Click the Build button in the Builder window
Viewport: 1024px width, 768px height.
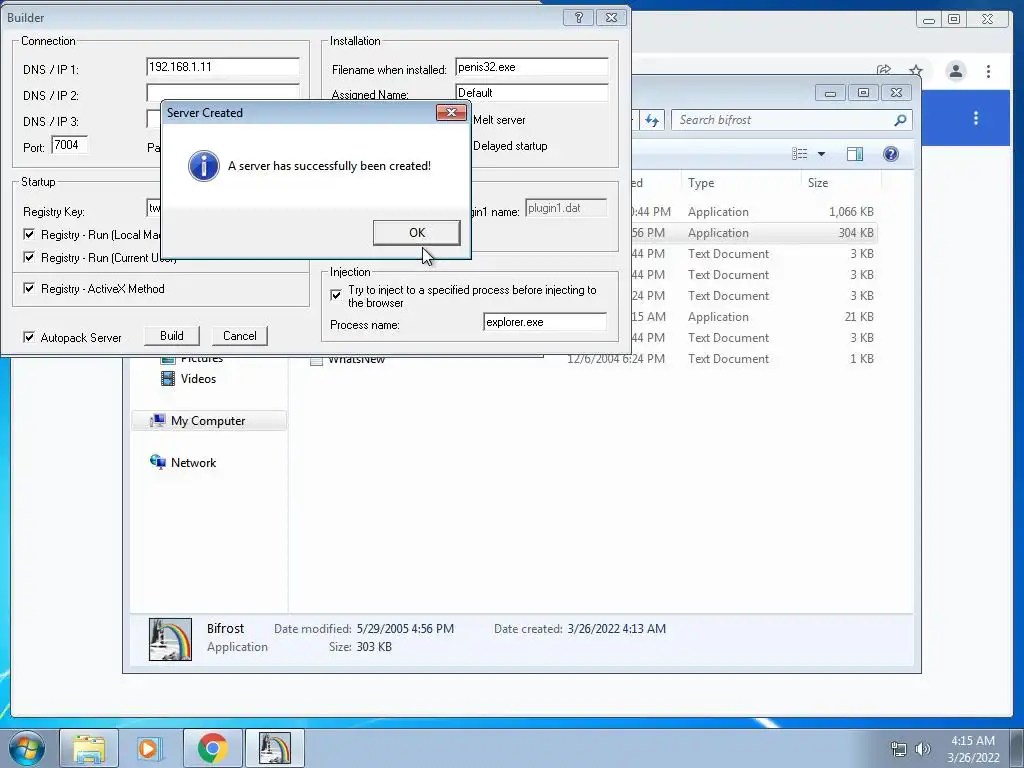[172, 336]
